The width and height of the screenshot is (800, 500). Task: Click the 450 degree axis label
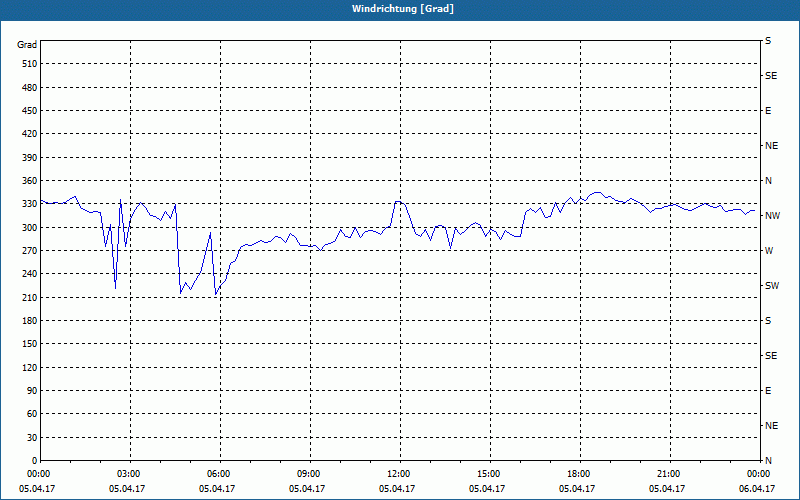tap(30, 111)
